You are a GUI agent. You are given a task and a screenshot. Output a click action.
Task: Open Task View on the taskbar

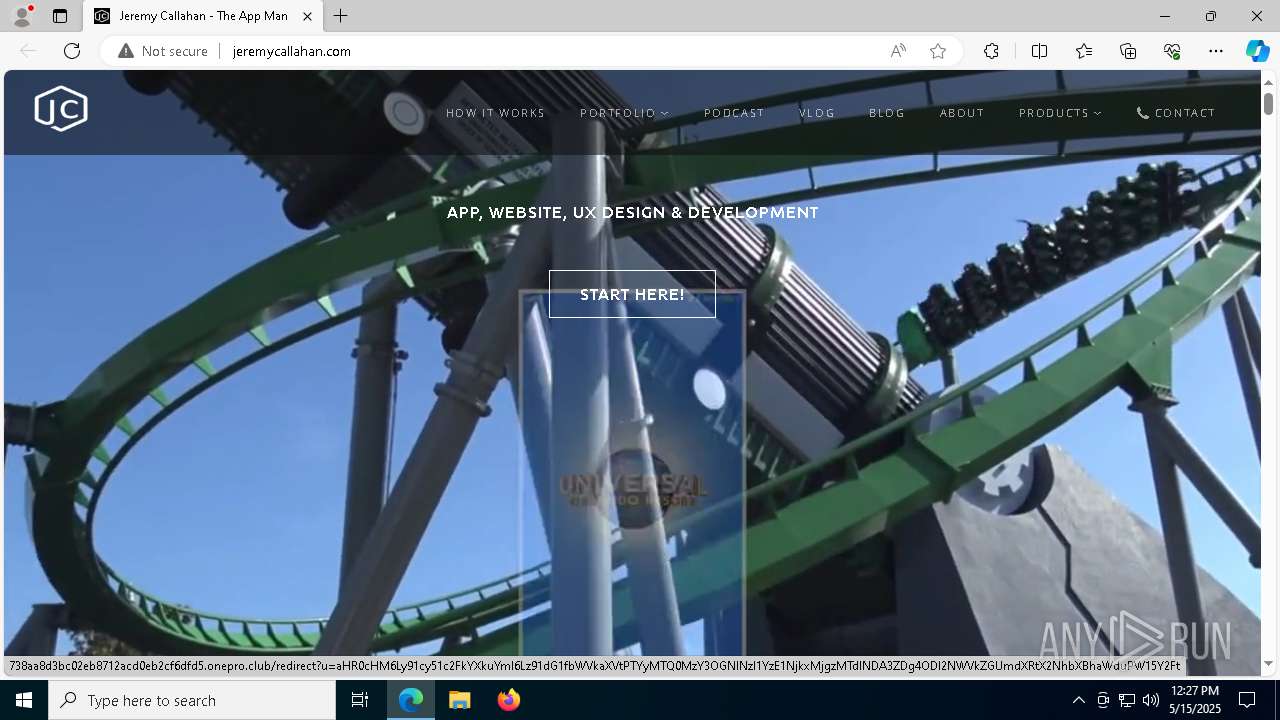click(x=360, y=700)
